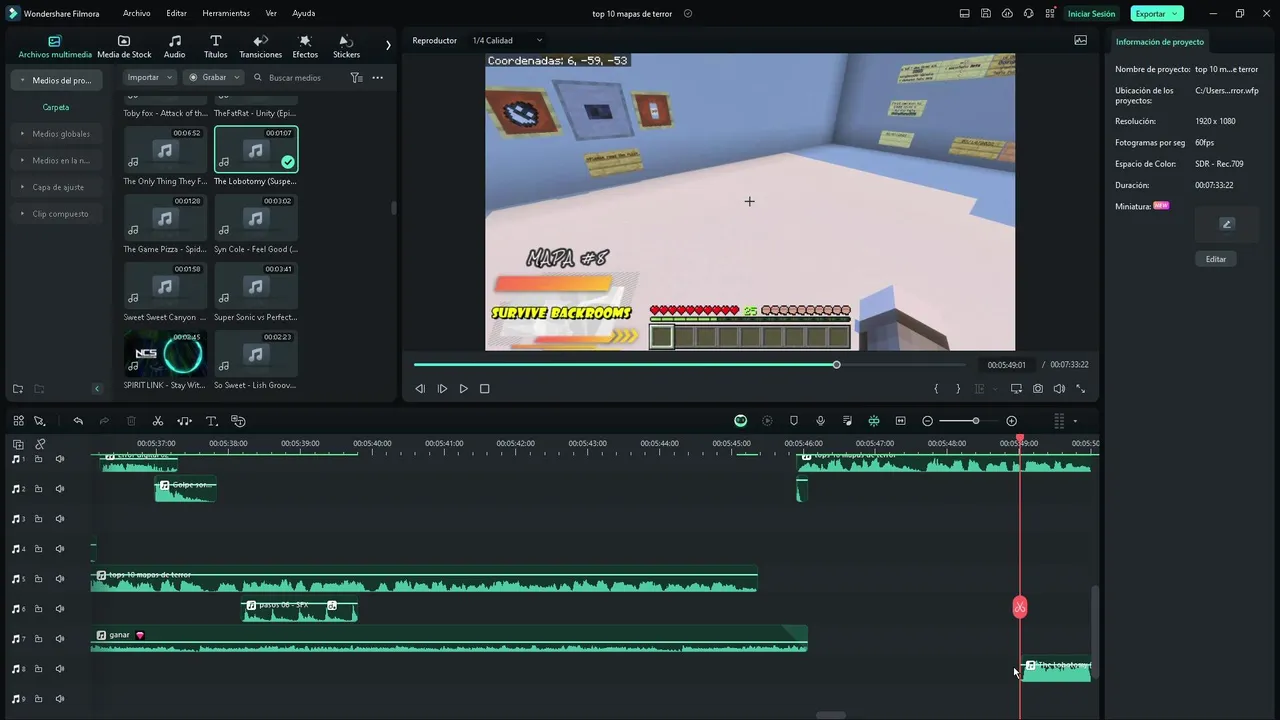Set mark-out point with right brace
This screenshot has width=1280, height=720.
(958, 389)
